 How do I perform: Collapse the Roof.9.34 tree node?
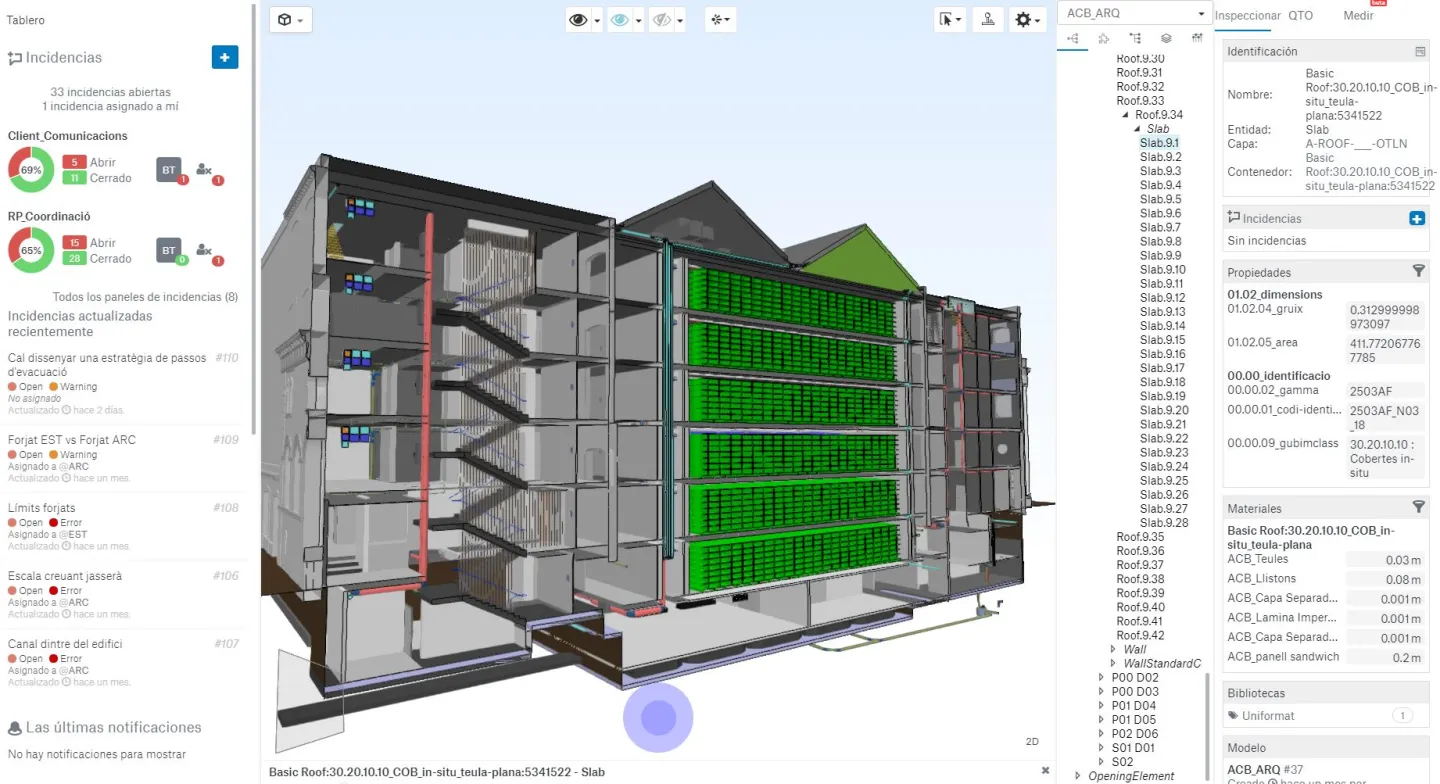point(1127,115)
